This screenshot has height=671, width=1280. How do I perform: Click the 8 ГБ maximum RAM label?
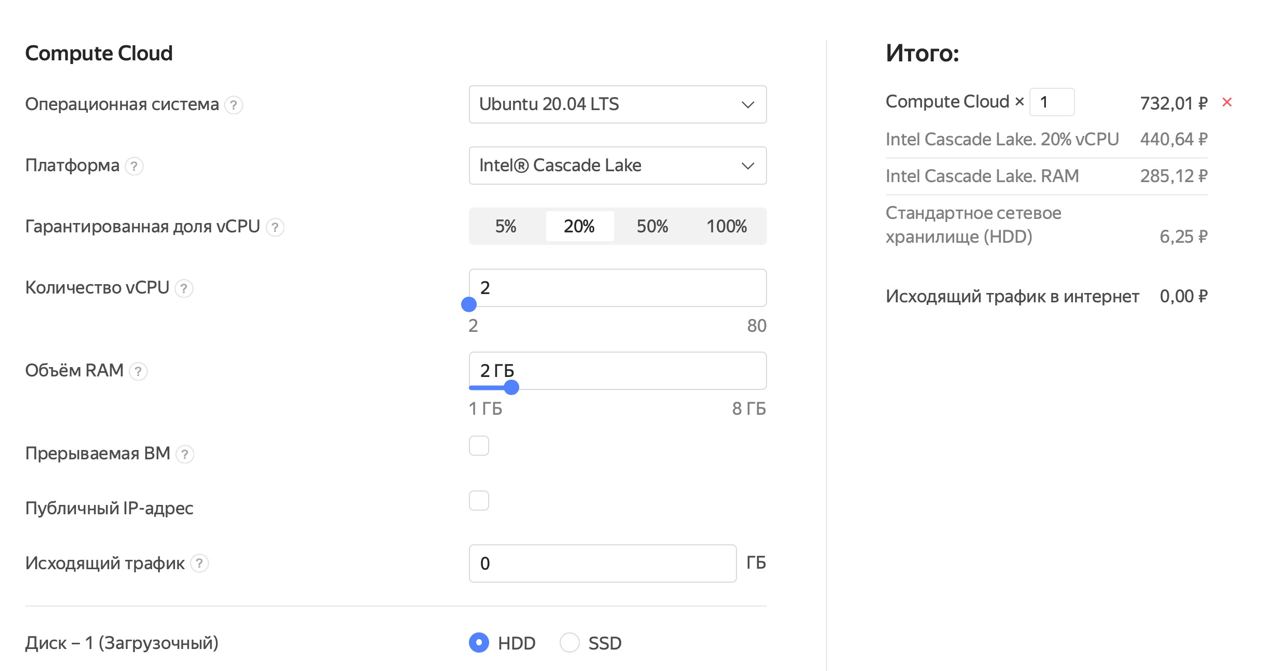click(x=749, y=409)
